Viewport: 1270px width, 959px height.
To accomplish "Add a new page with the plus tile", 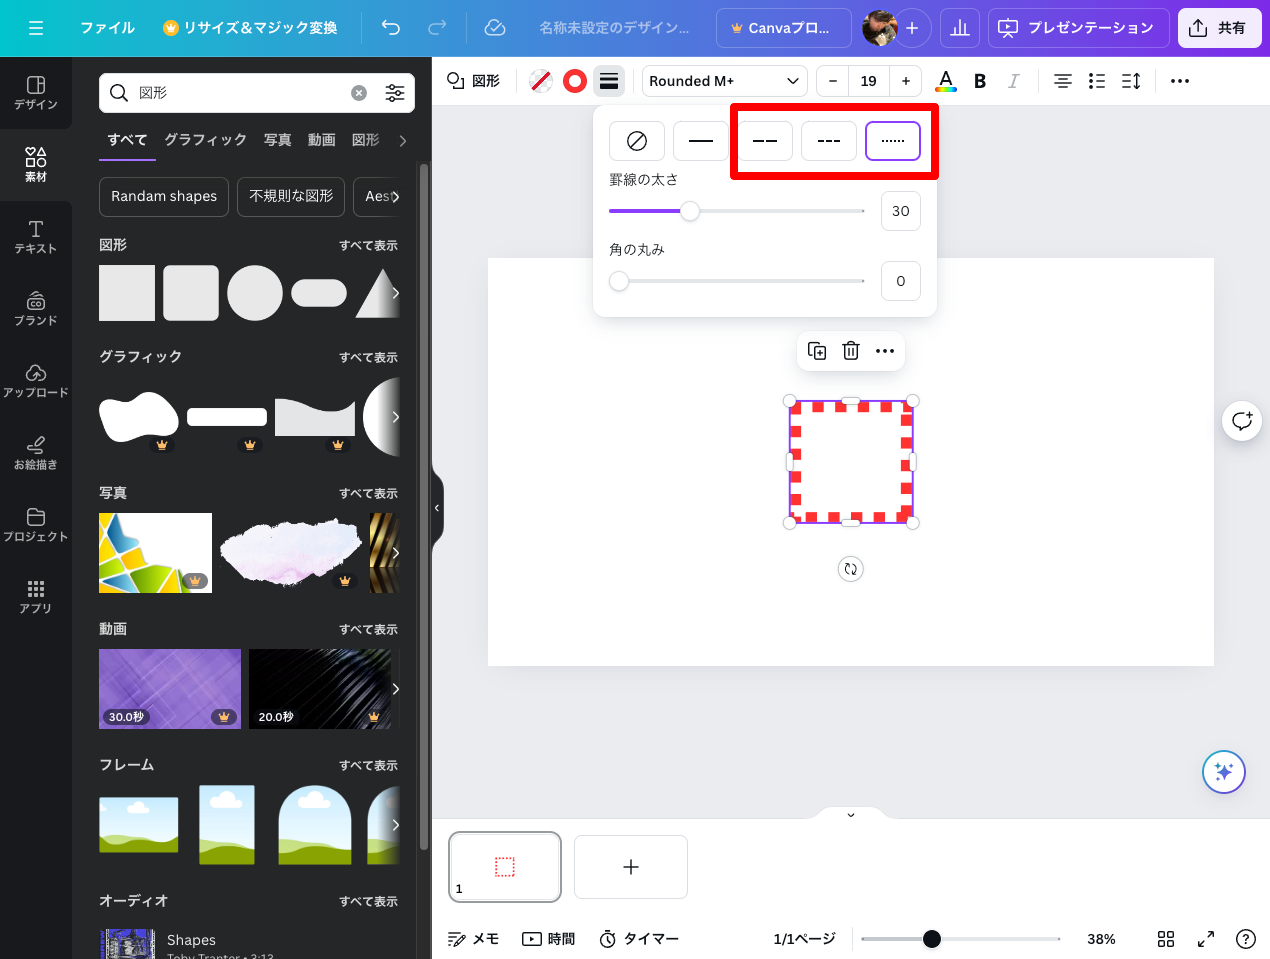I will tap(630, 867).
